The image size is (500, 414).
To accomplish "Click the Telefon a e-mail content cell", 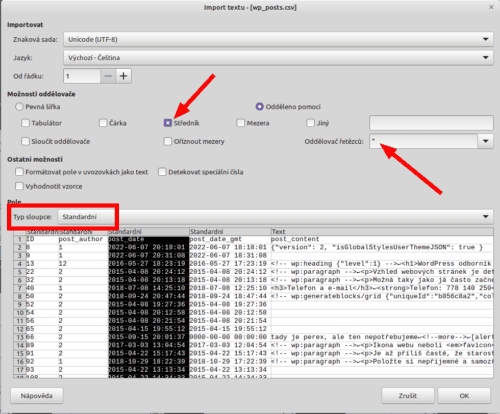I will pyautogui.click(x=382, y=288).
